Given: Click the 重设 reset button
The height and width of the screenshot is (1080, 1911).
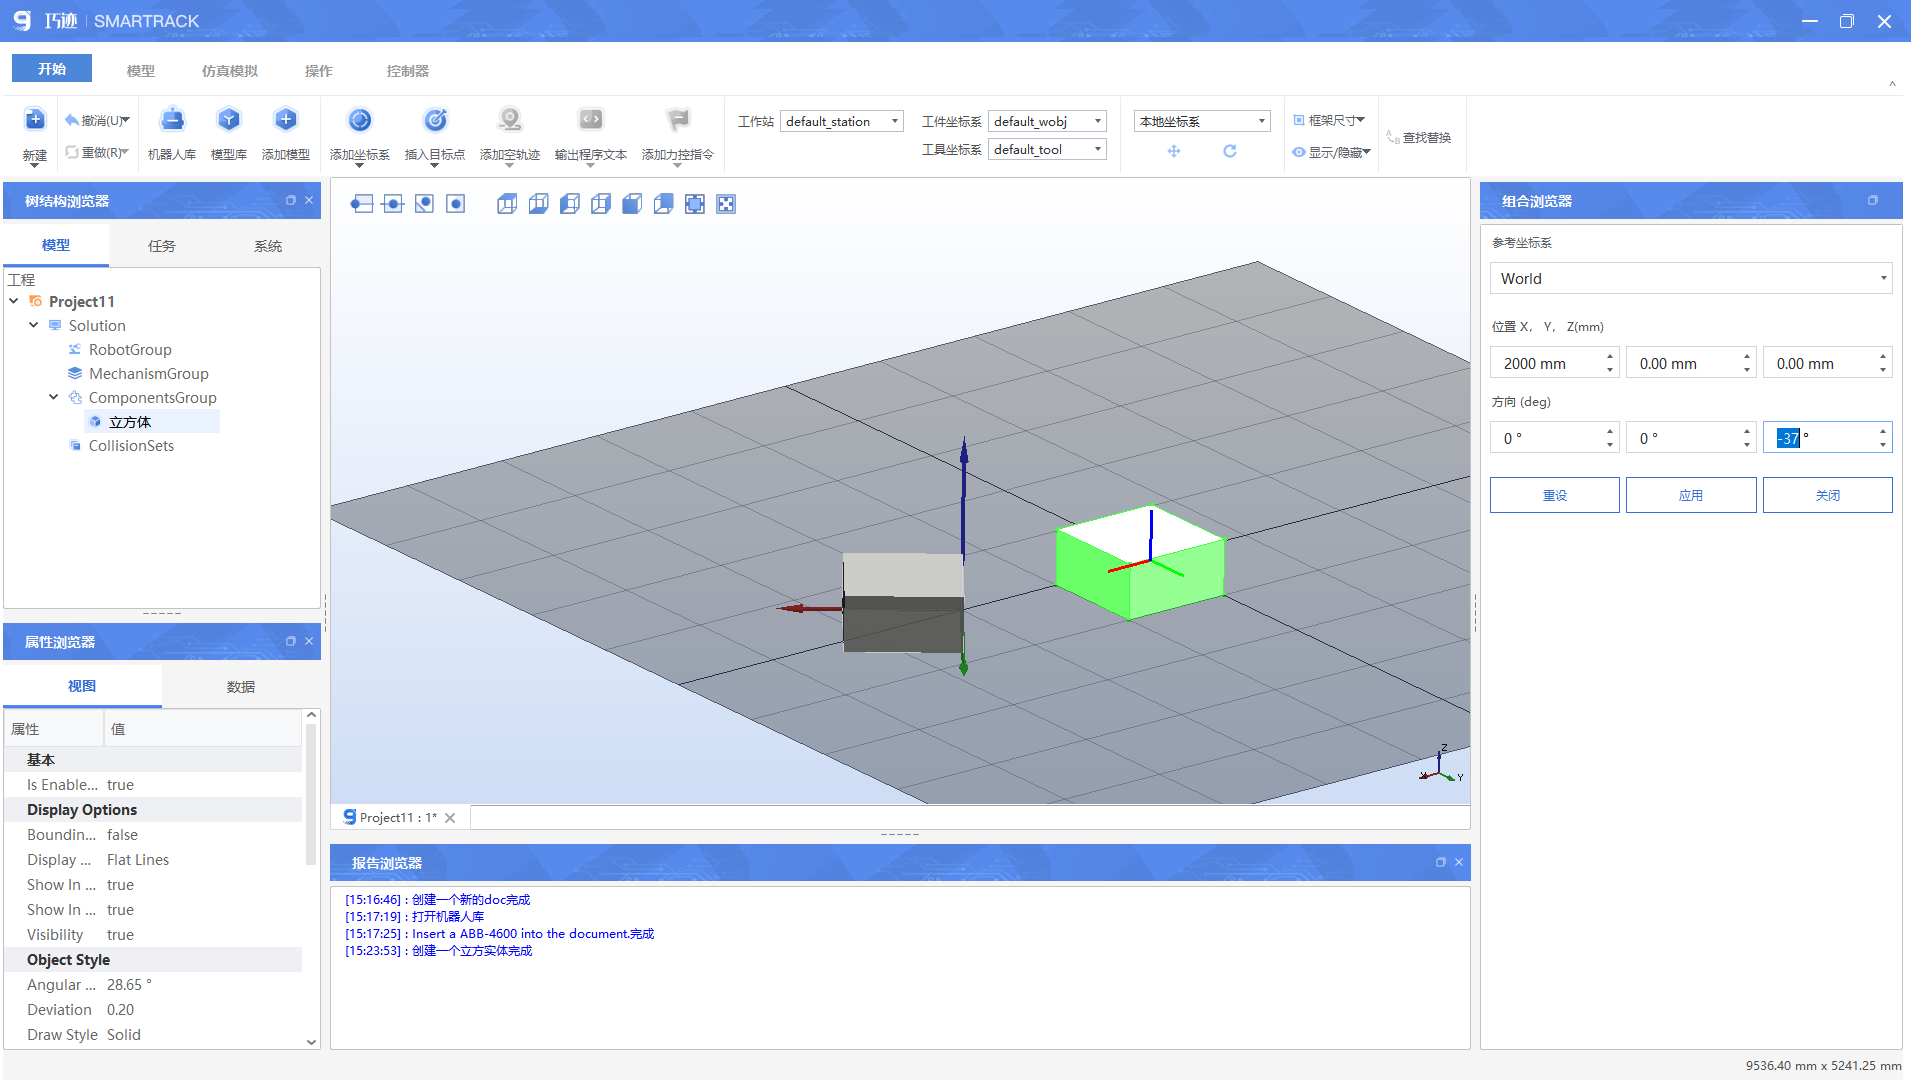Looking at the screenshot, I should coord(1555,495).
